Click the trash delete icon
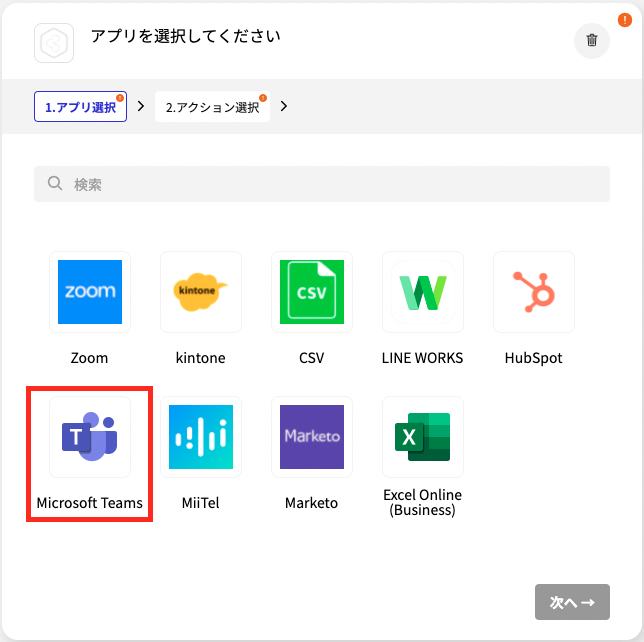 [x=591, y=41]
